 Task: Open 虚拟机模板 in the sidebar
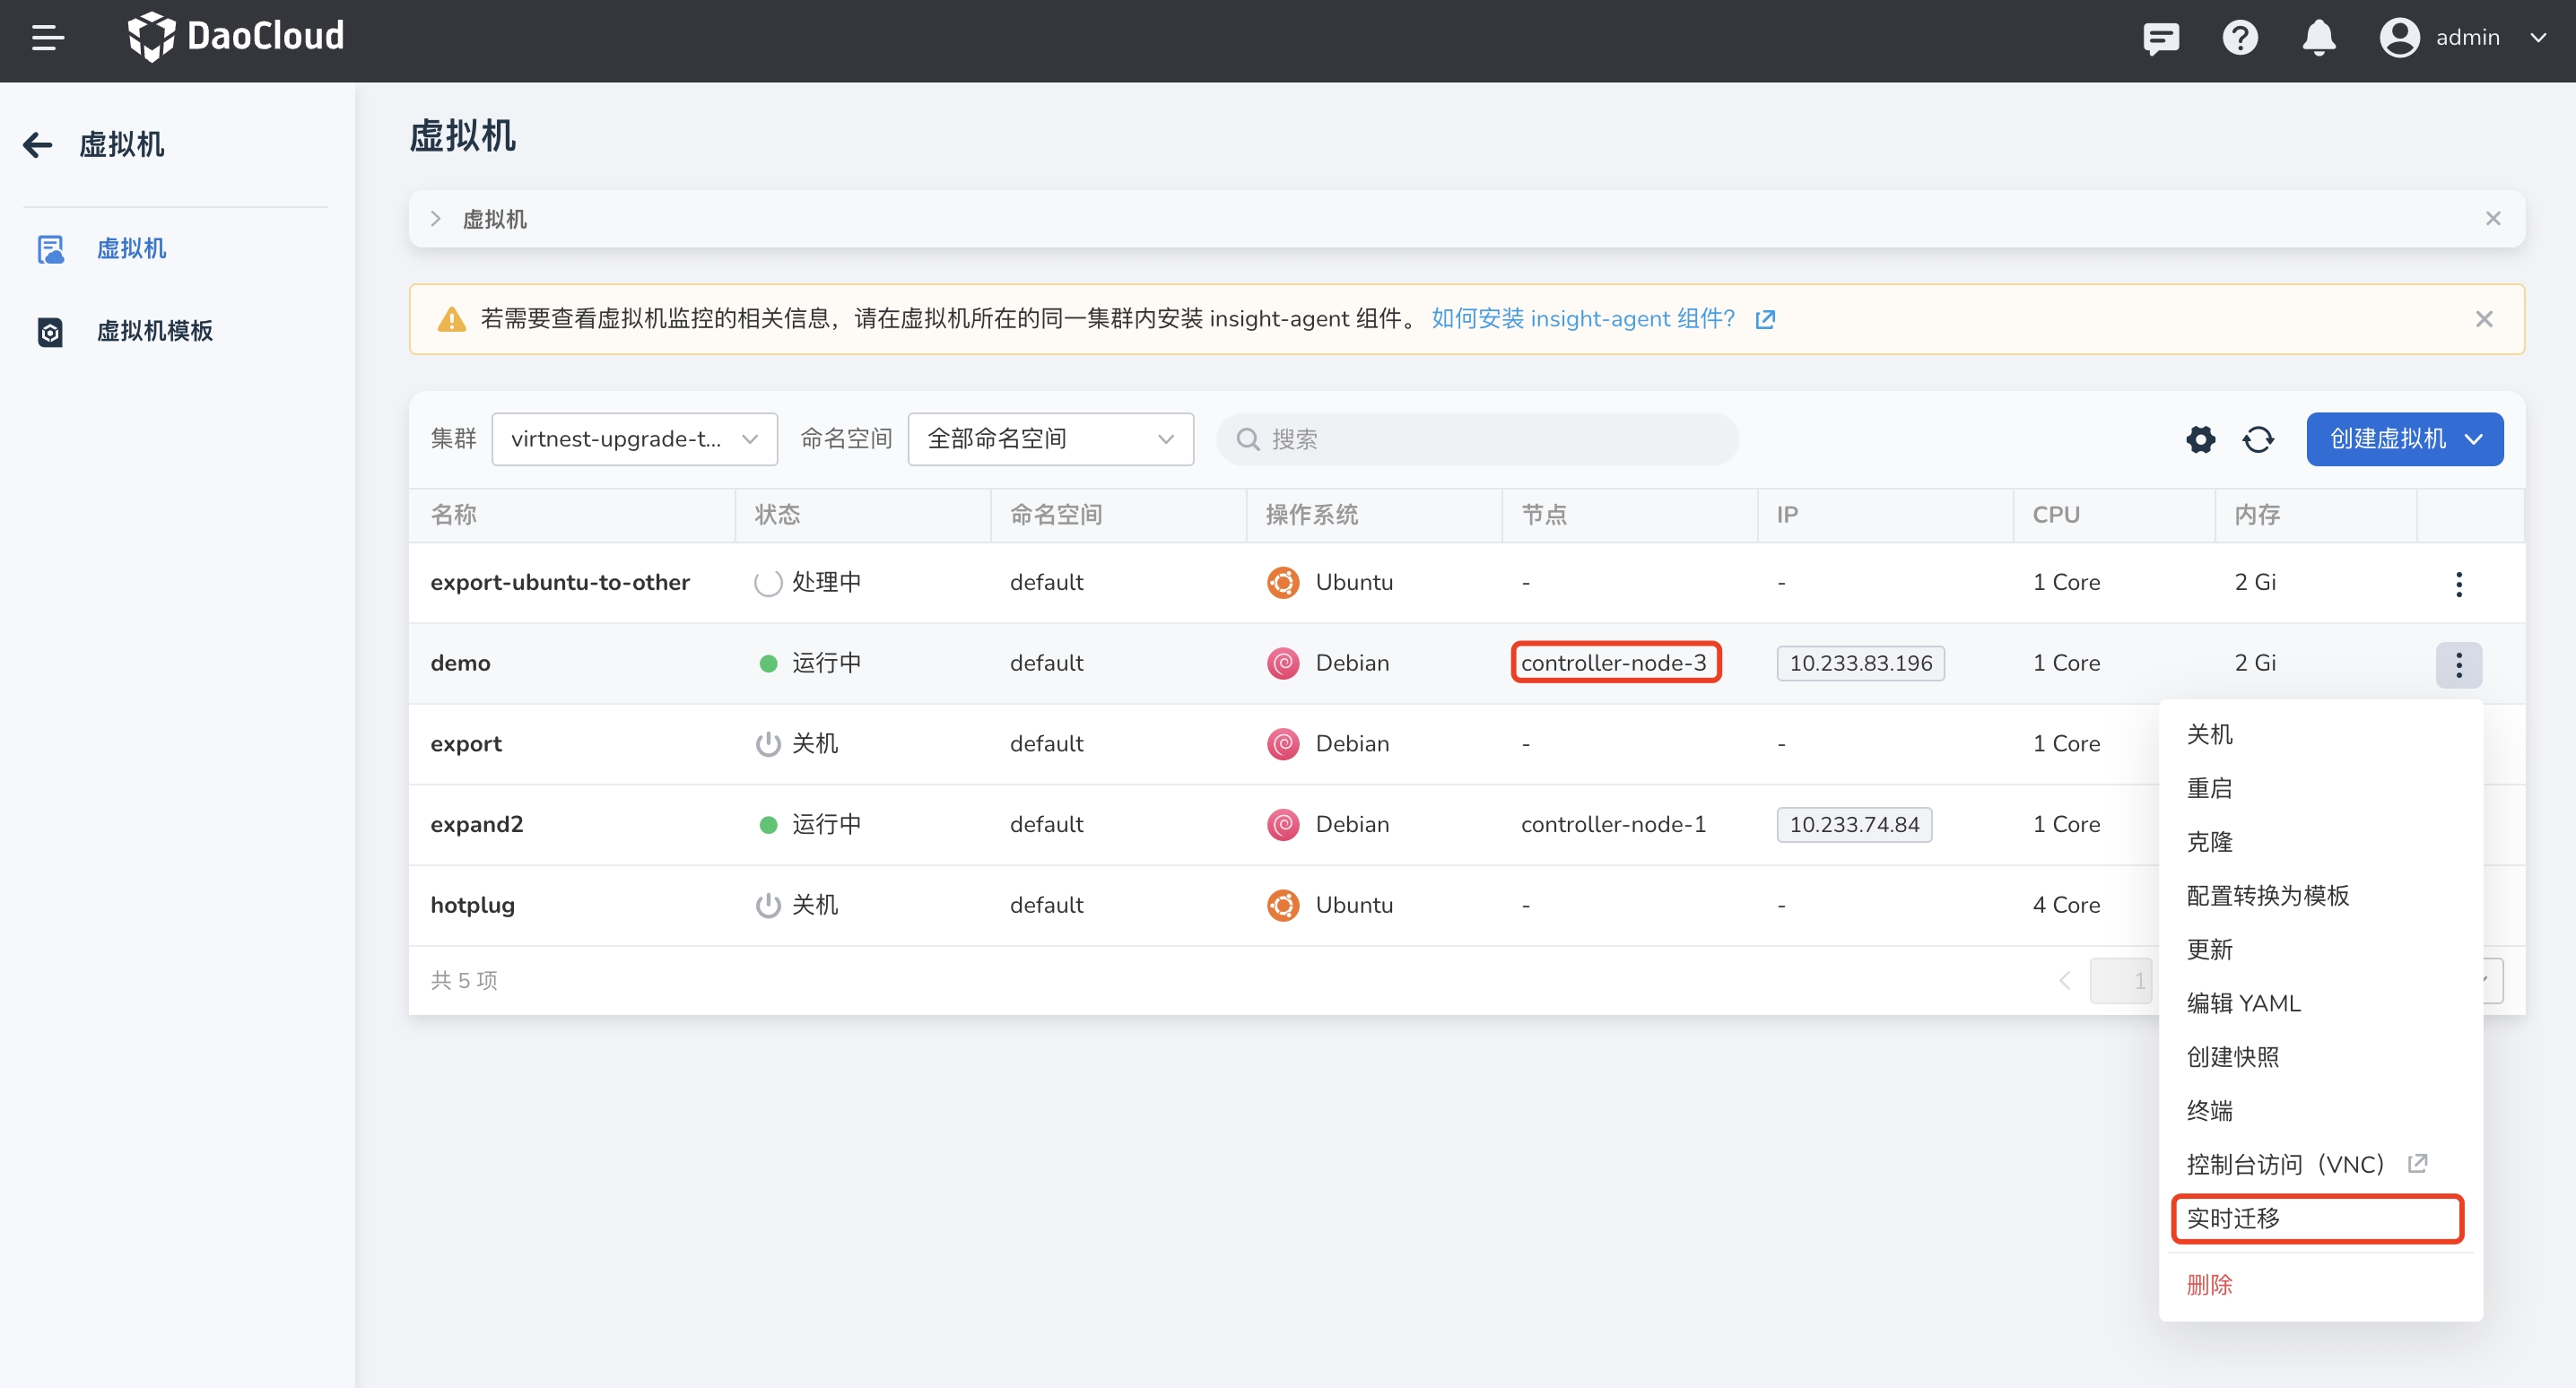click(x=154, y=331)
